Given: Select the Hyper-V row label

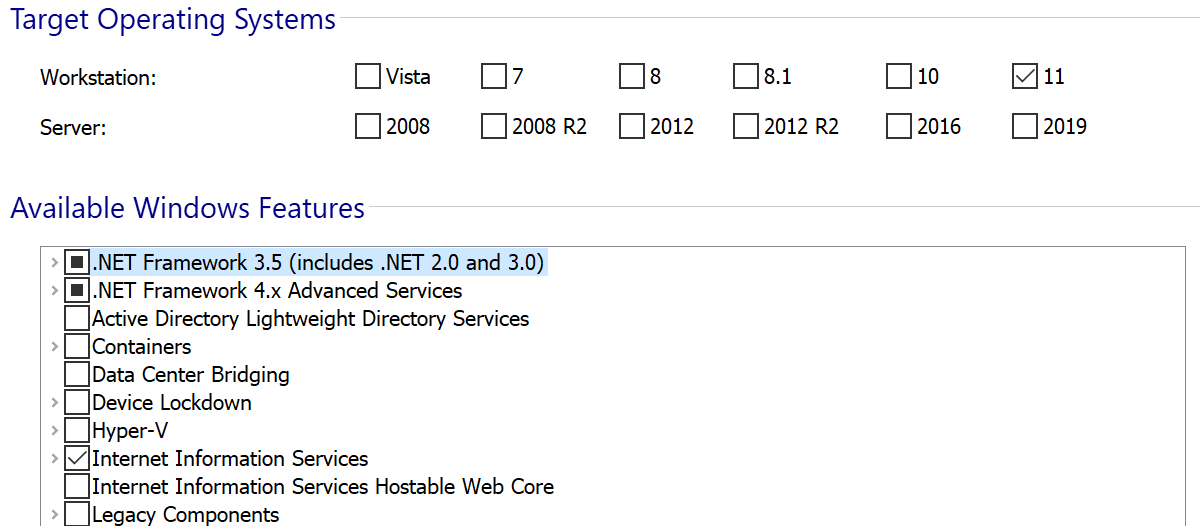Looking at the screenshot, I should 130,431.
